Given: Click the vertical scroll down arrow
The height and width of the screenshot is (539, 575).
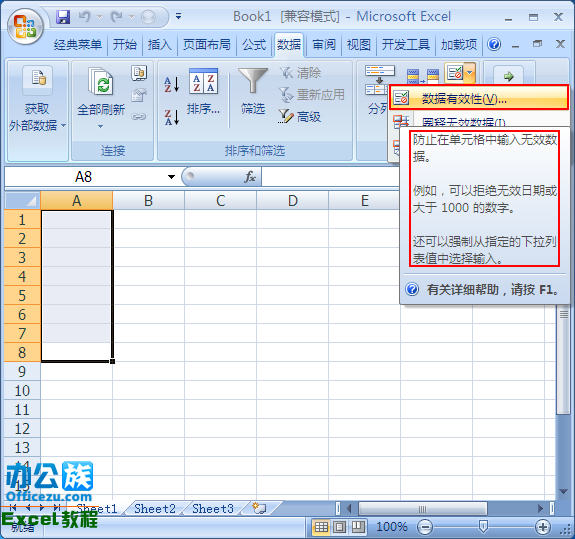Looking at the screenshot, I should coord(563,491).
